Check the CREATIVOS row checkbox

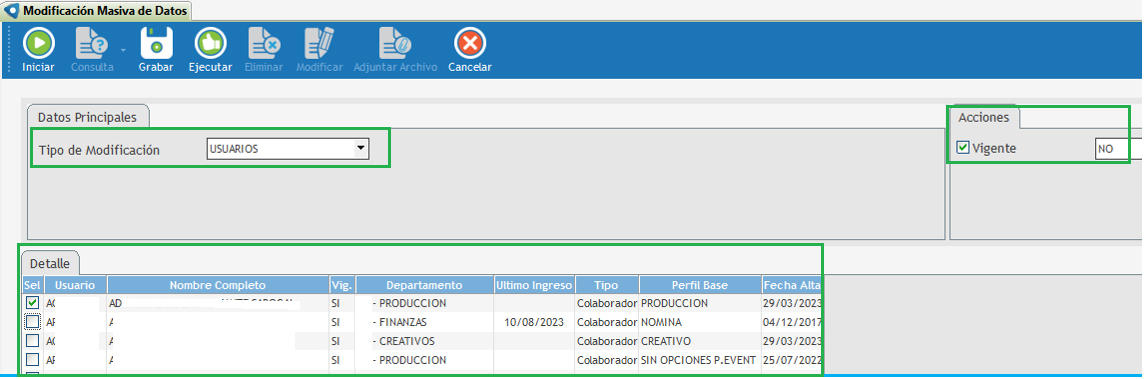coord(33,340)
